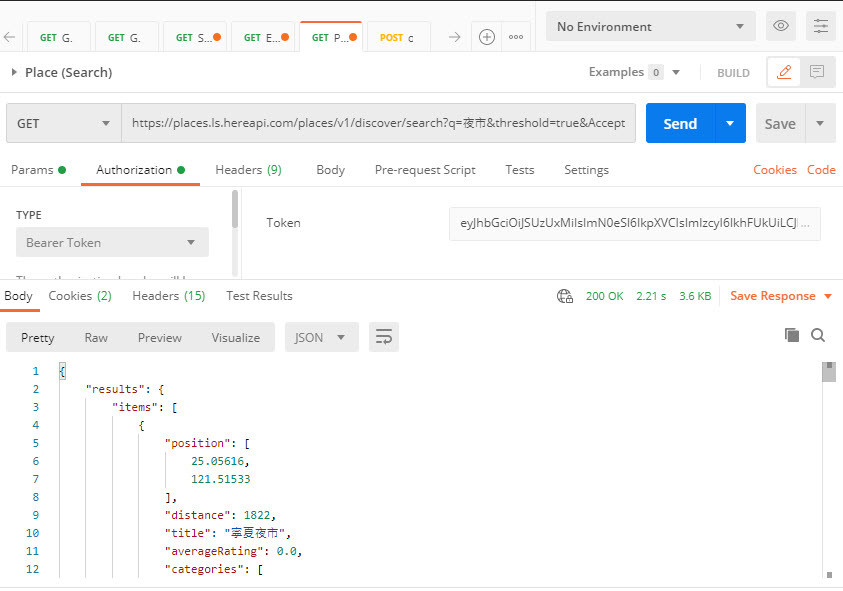The image size is (843, 591).
Task: Switch to the Params tab
Action: 38,170
